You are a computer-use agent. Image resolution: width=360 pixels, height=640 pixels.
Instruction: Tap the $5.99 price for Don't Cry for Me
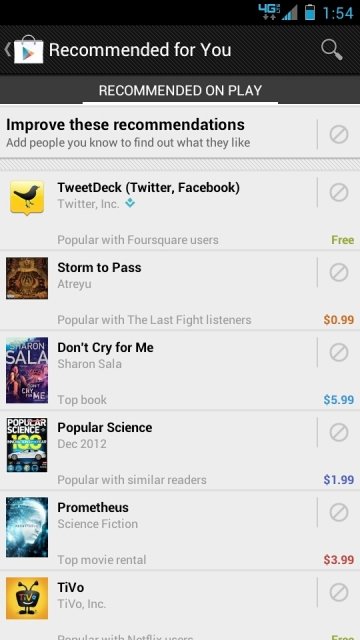tap(339, 400)
